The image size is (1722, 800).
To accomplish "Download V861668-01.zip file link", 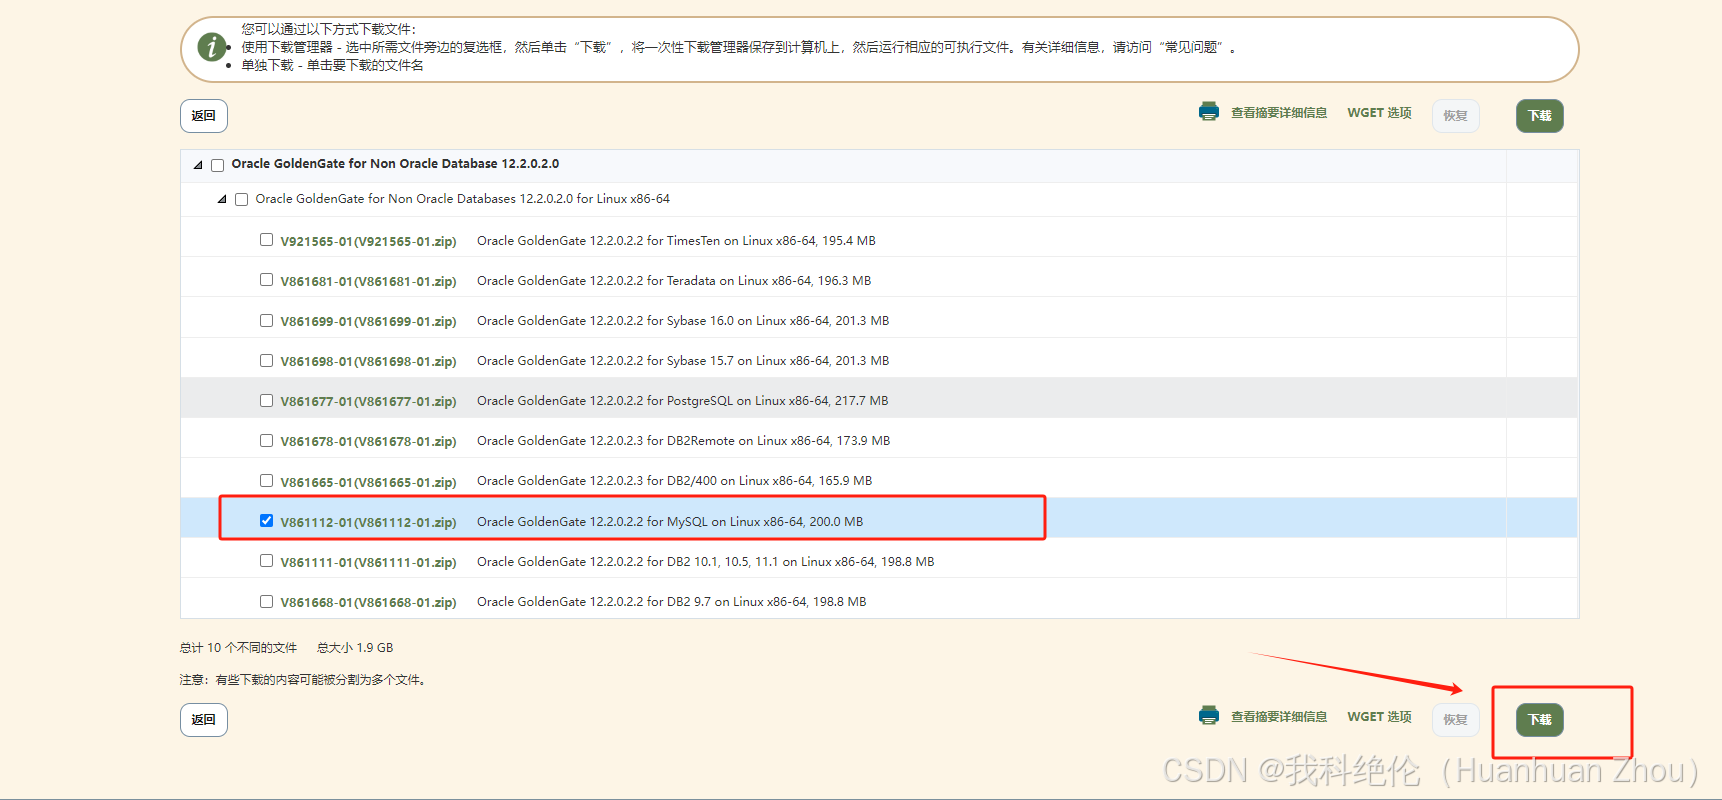I will click(x=368, y=602).
